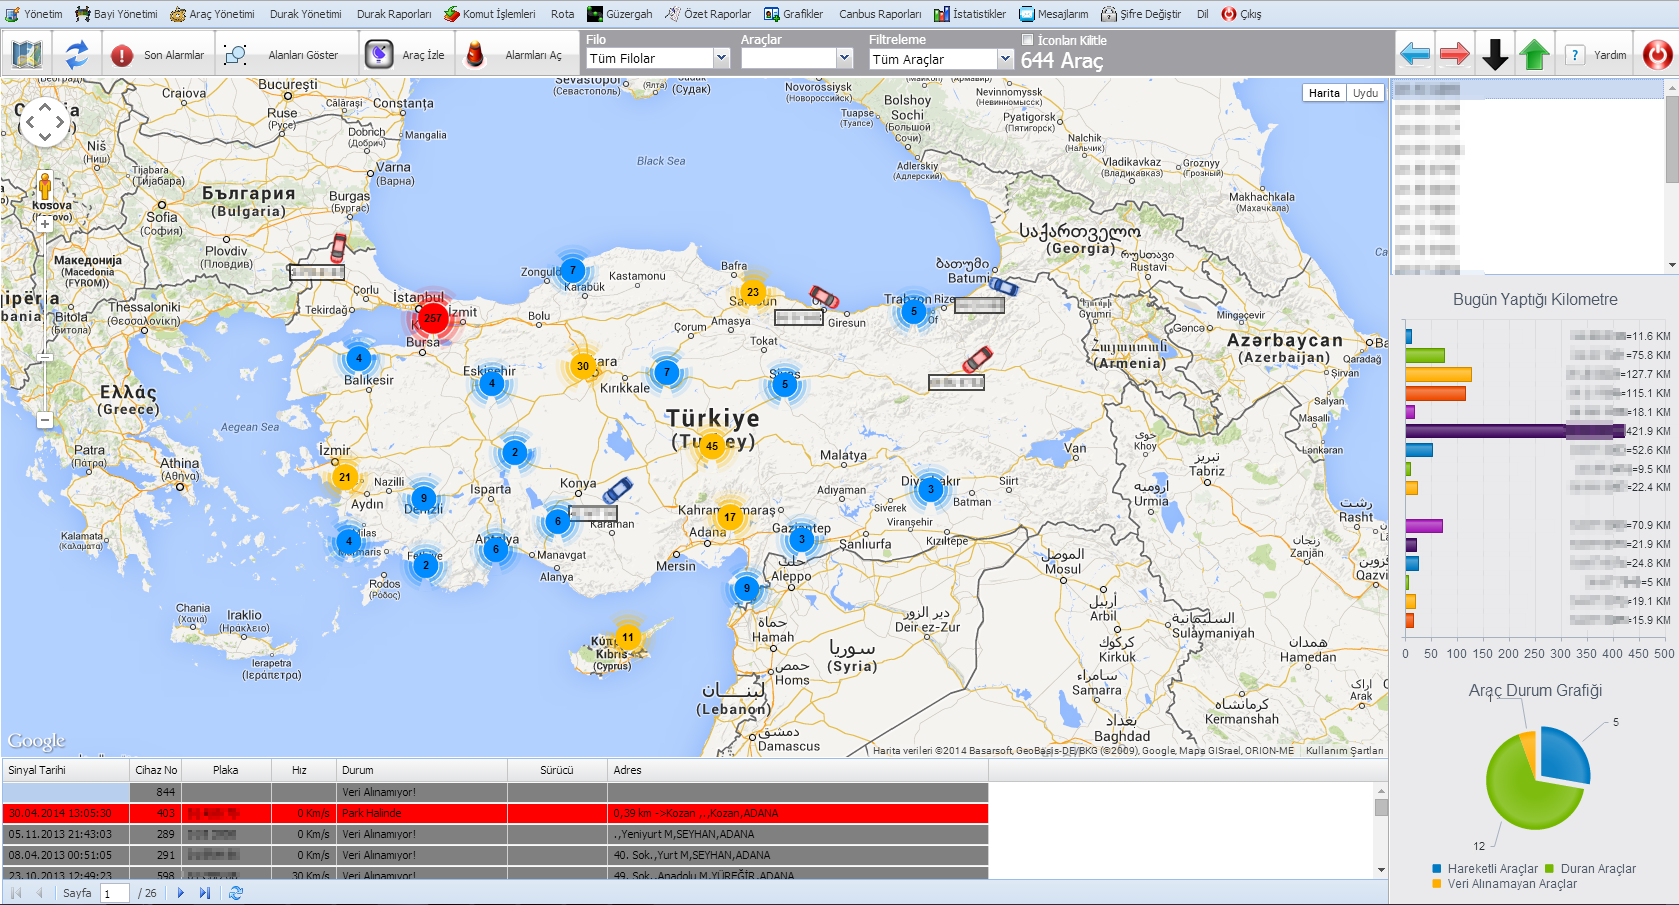
Task: Click the map pan control
Action: [44, 123]
